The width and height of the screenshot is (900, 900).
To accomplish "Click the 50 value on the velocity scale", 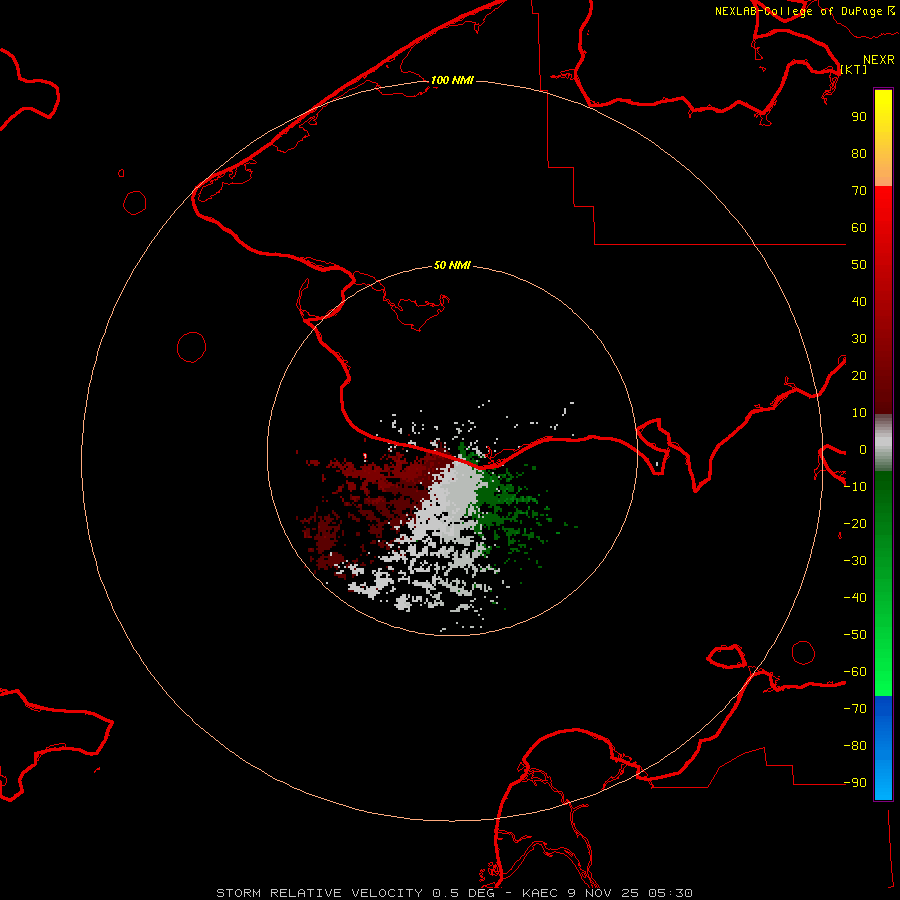I will [859, 265].
